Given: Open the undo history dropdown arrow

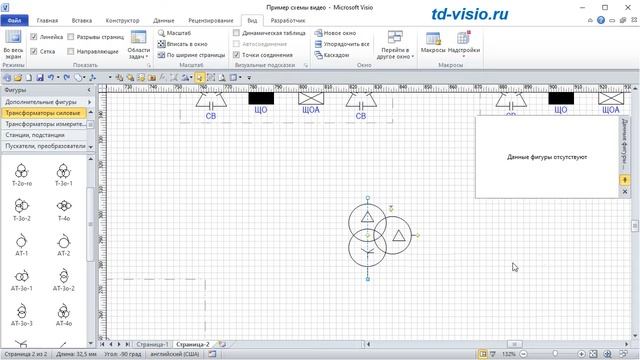Looking at the screenshot, I should tap(58, 77).
